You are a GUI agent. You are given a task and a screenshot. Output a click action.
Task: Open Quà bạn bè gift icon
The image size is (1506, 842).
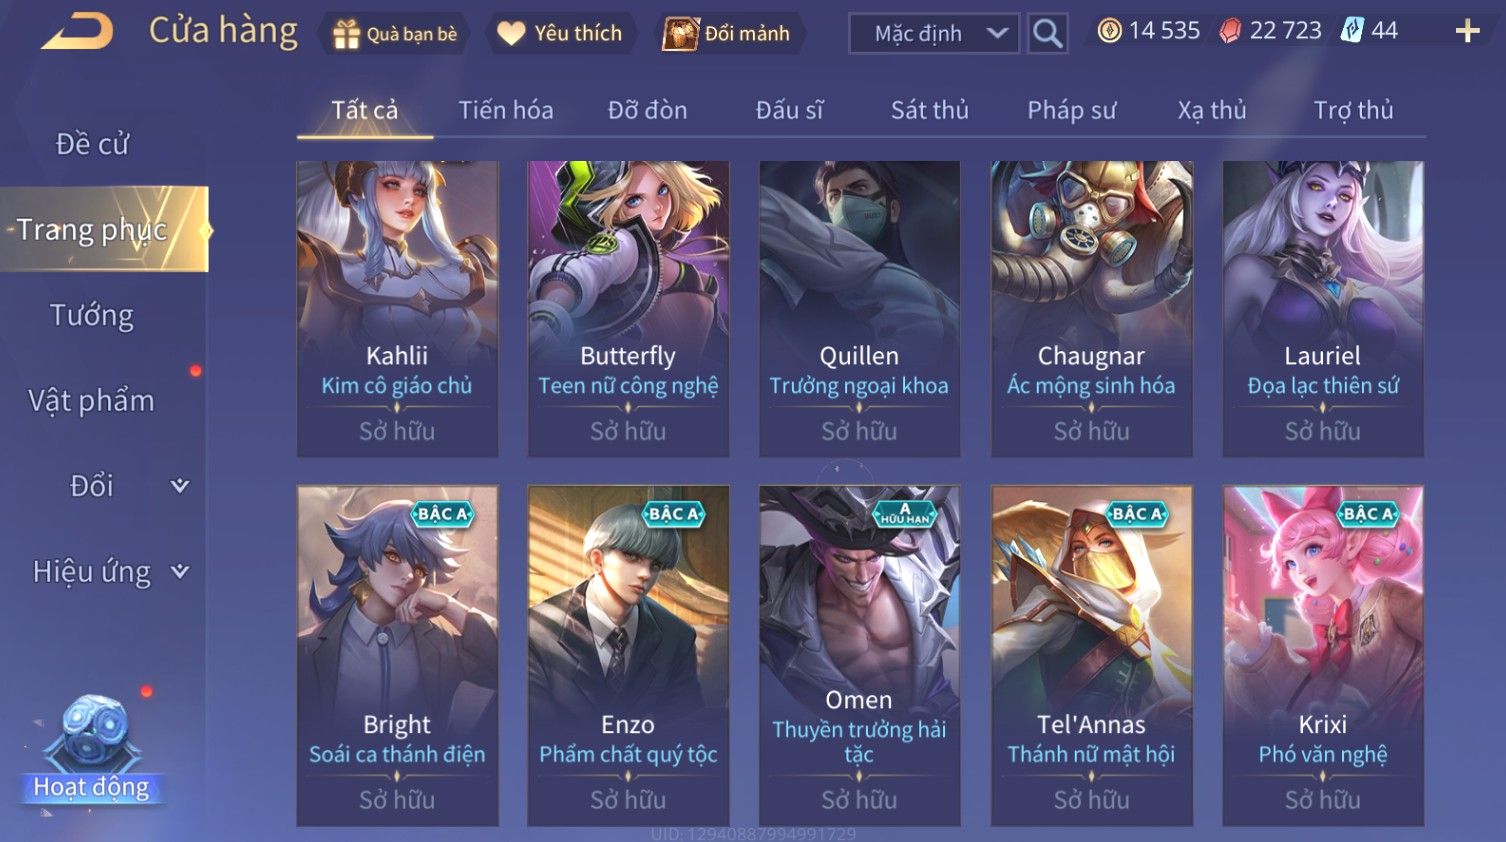(346, 34)
